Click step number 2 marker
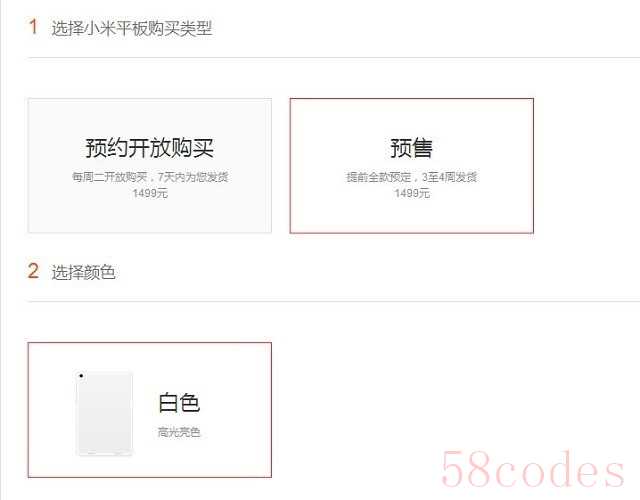 pyautogui.click(x=33, y=271)
